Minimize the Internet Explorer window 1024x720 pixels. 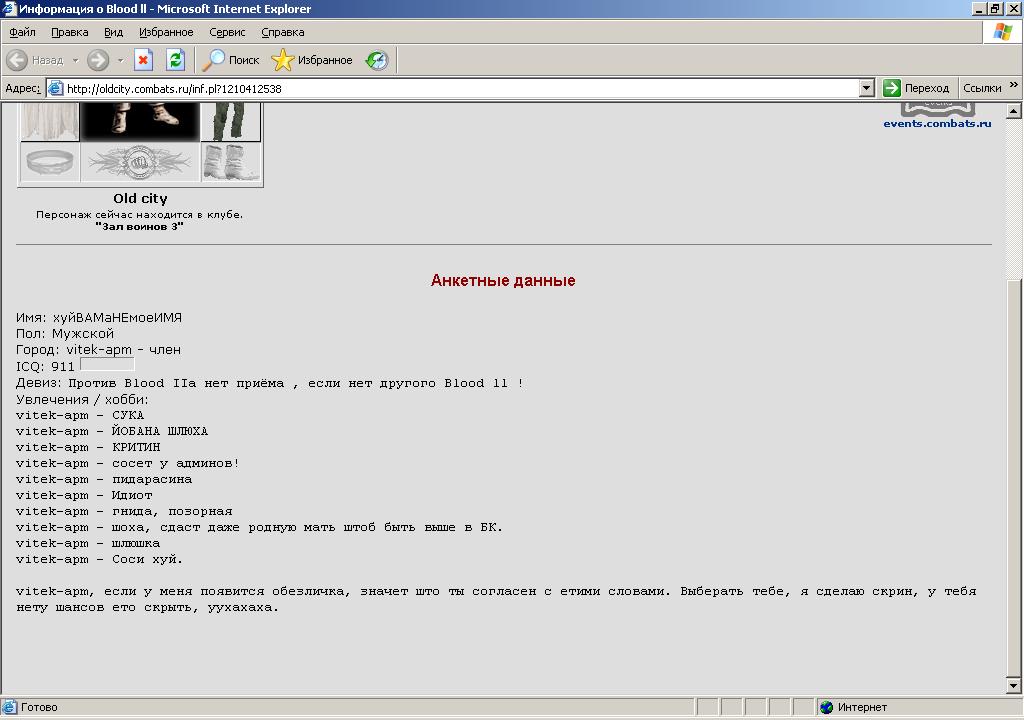979,8
